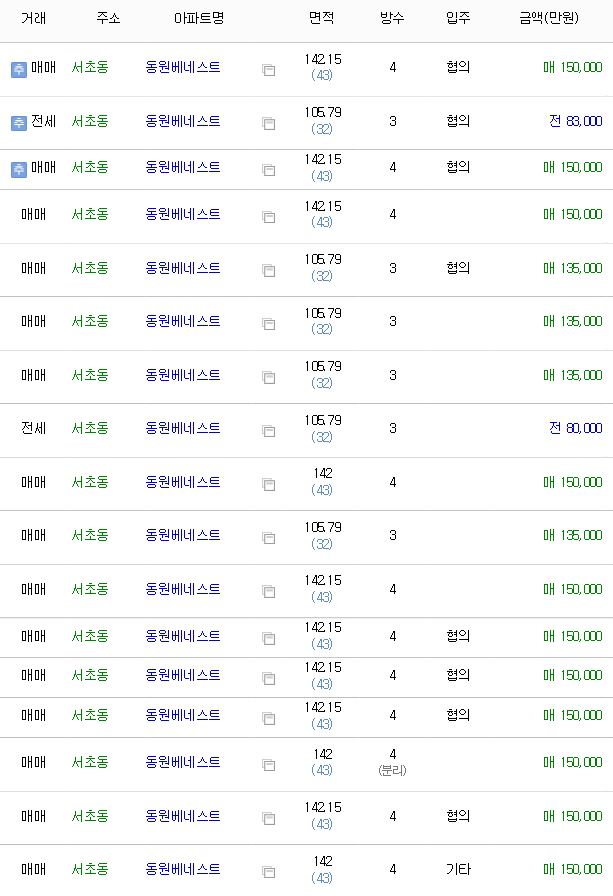Screen dimensions: 613x896
Task: Select the 전 80,000 price link
Action: point(575,428)
